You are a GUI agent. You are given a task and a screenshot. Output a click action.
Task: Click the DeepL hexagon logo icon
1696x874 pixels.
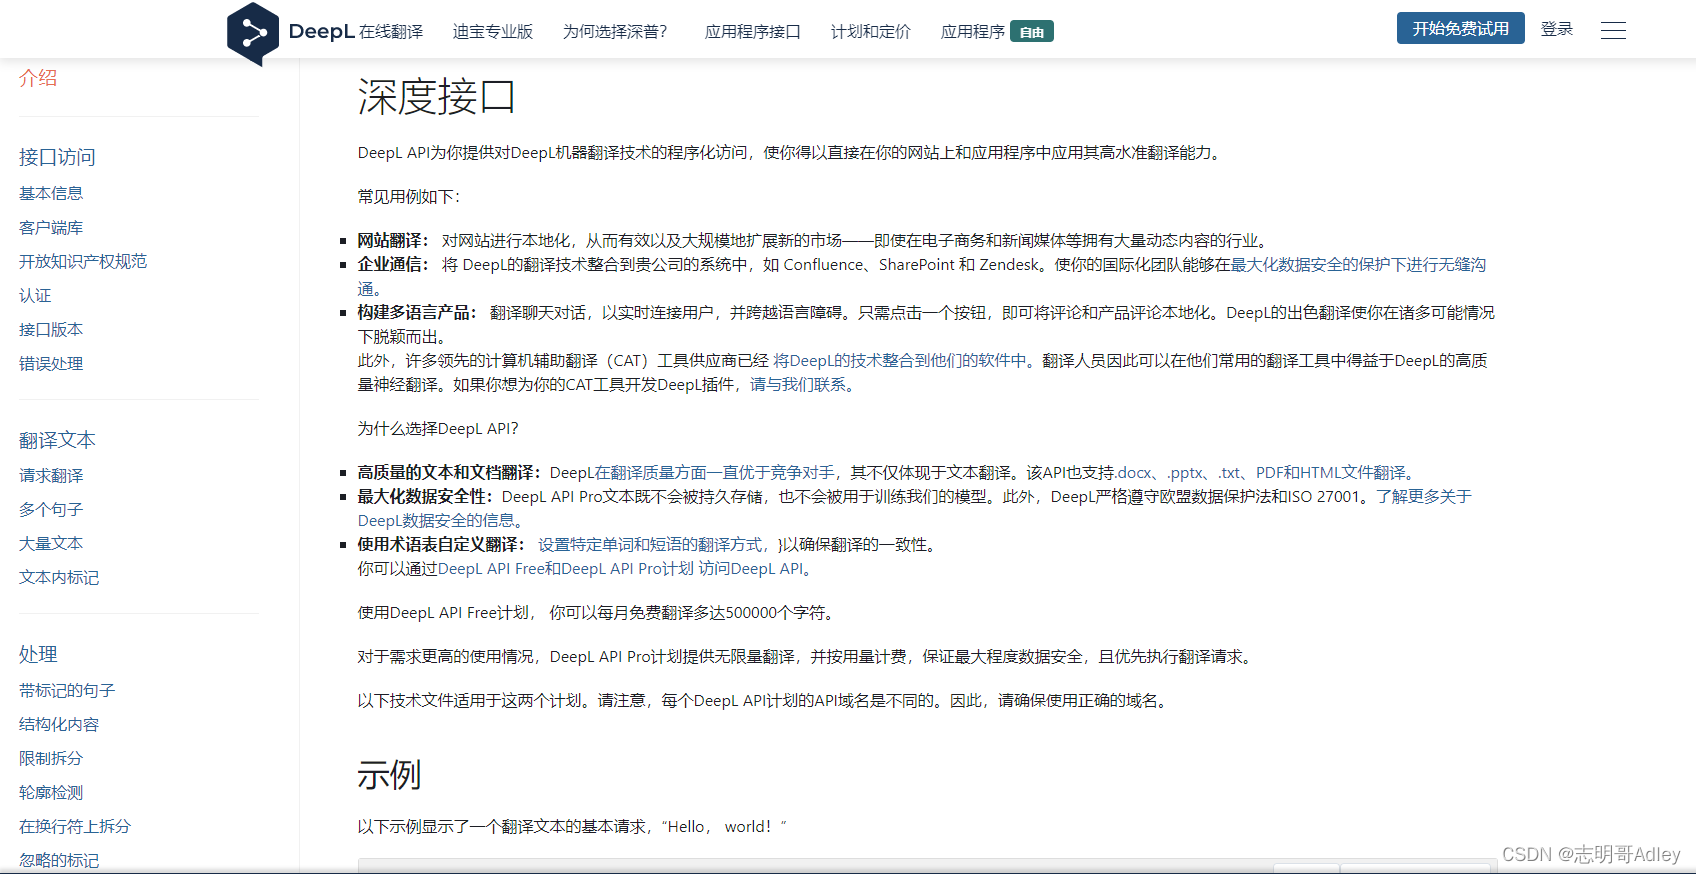pyautogui.click(x=253, y=34)
